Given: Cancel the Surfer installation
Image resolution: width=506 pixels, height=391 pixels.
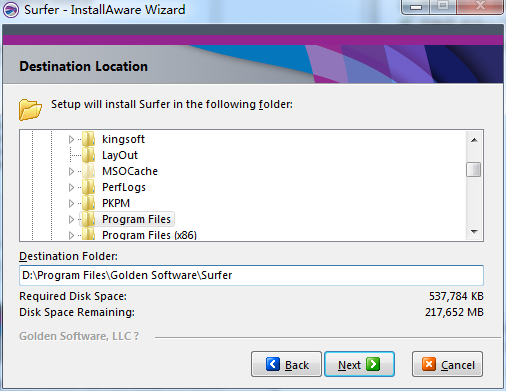Looking at the screenshot, I should tap(447, 364).
